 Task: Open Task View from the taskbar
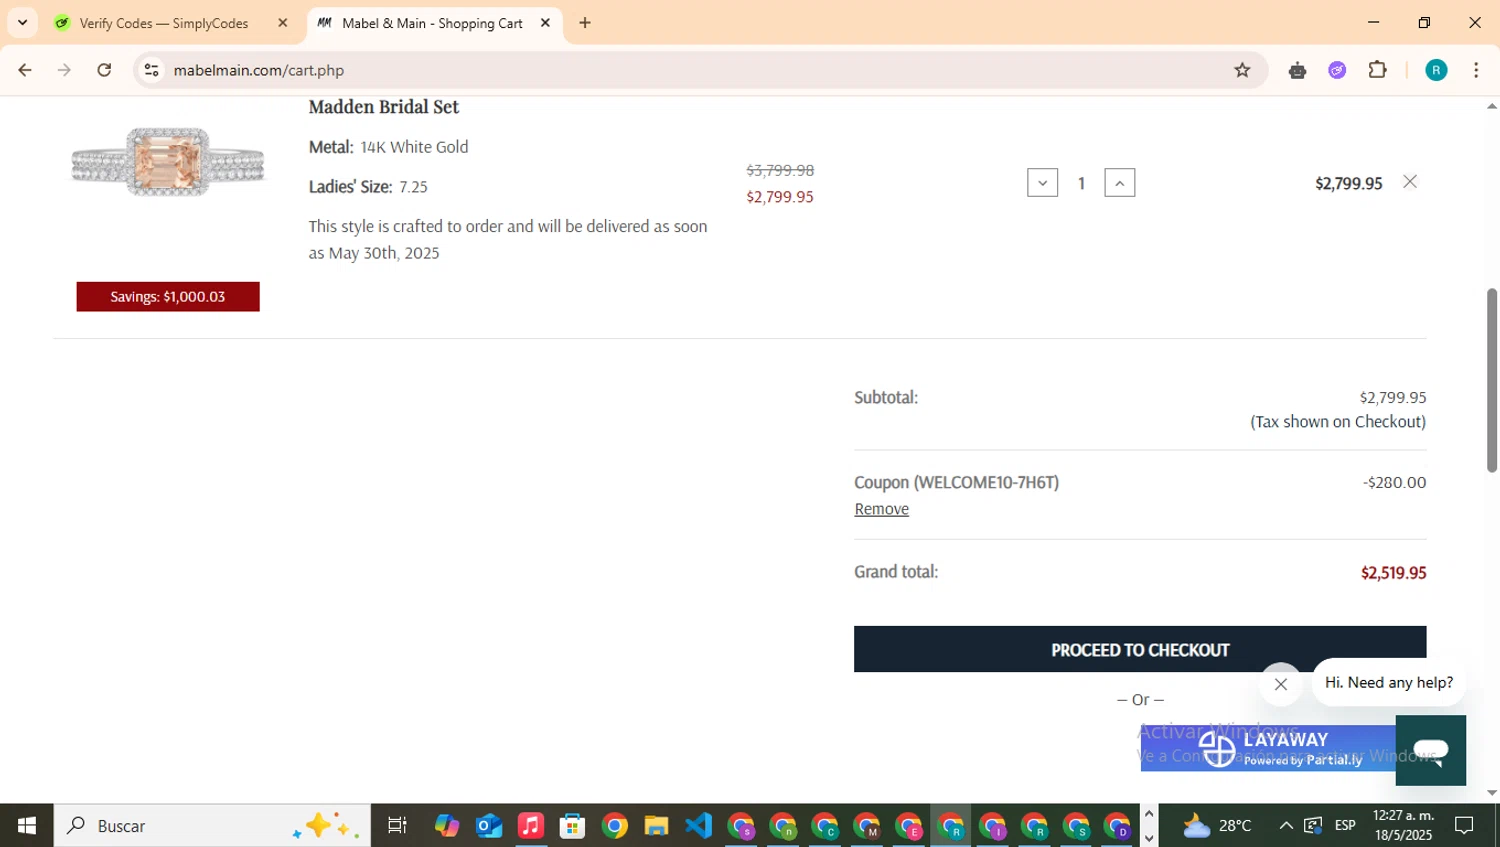[397, 825]
